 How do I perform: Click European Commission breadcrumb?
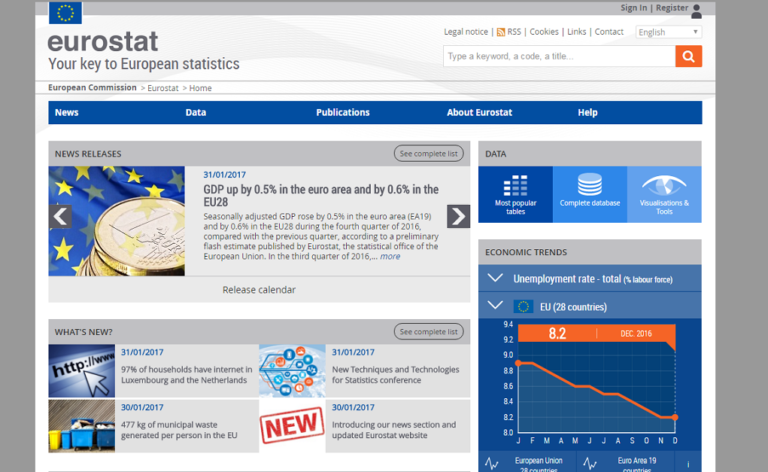pos(92,88)
